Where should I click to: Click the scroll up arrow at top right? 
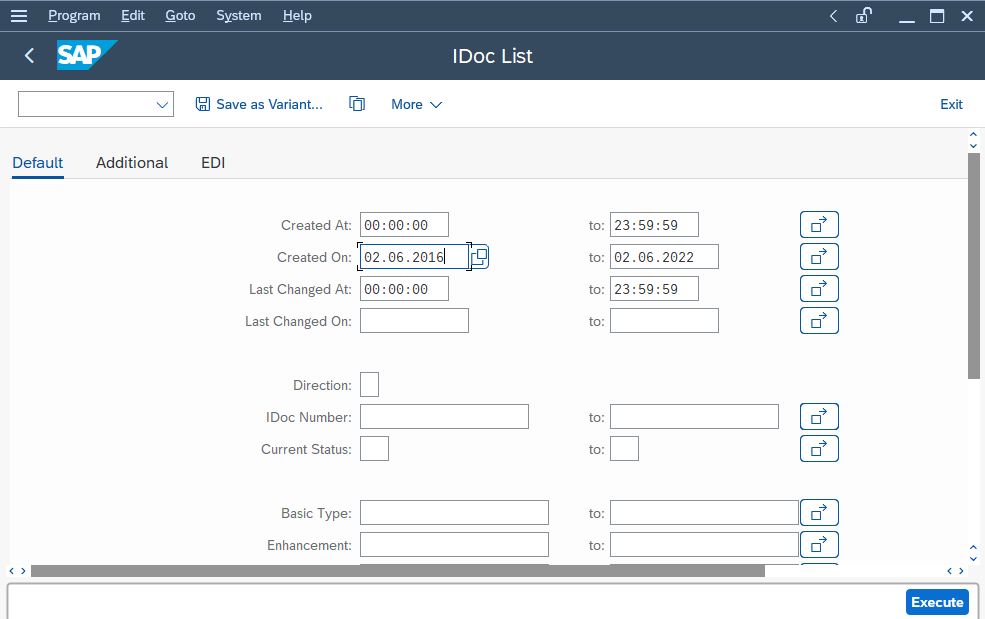[x=973, y=134]
